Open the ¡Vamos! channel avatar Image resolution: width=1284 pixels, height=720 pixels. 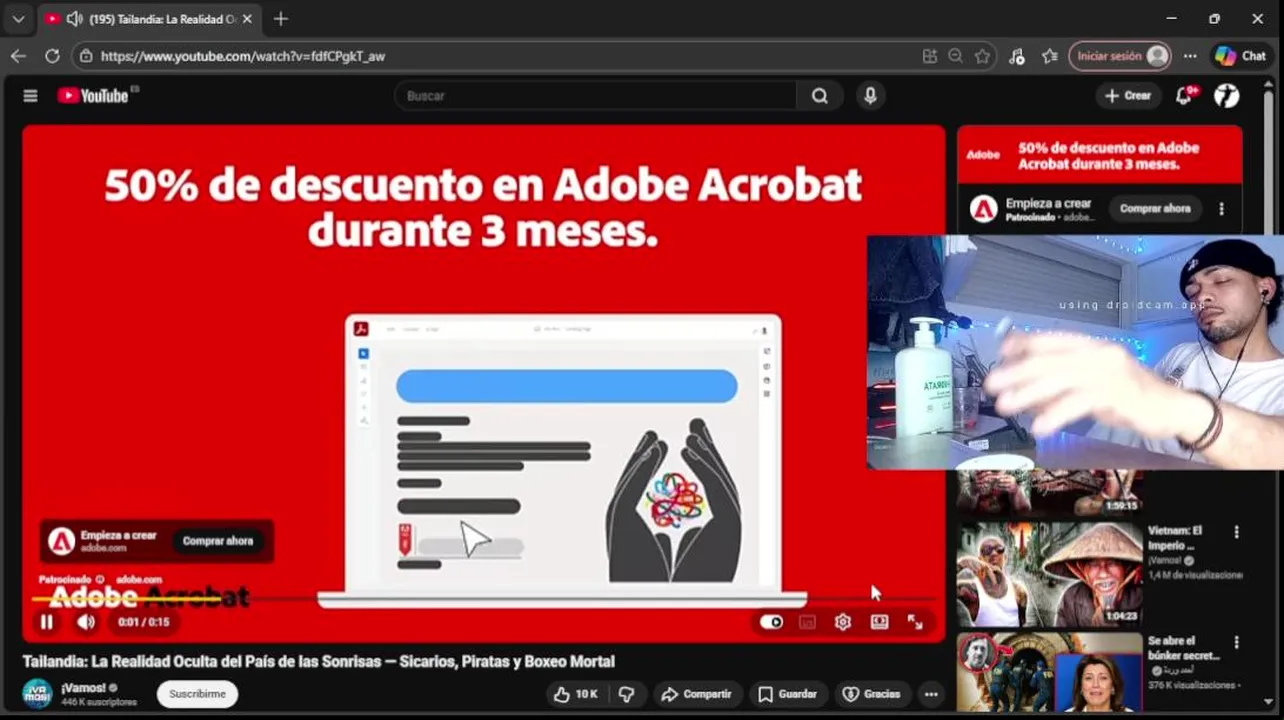(x=37, y=694)
